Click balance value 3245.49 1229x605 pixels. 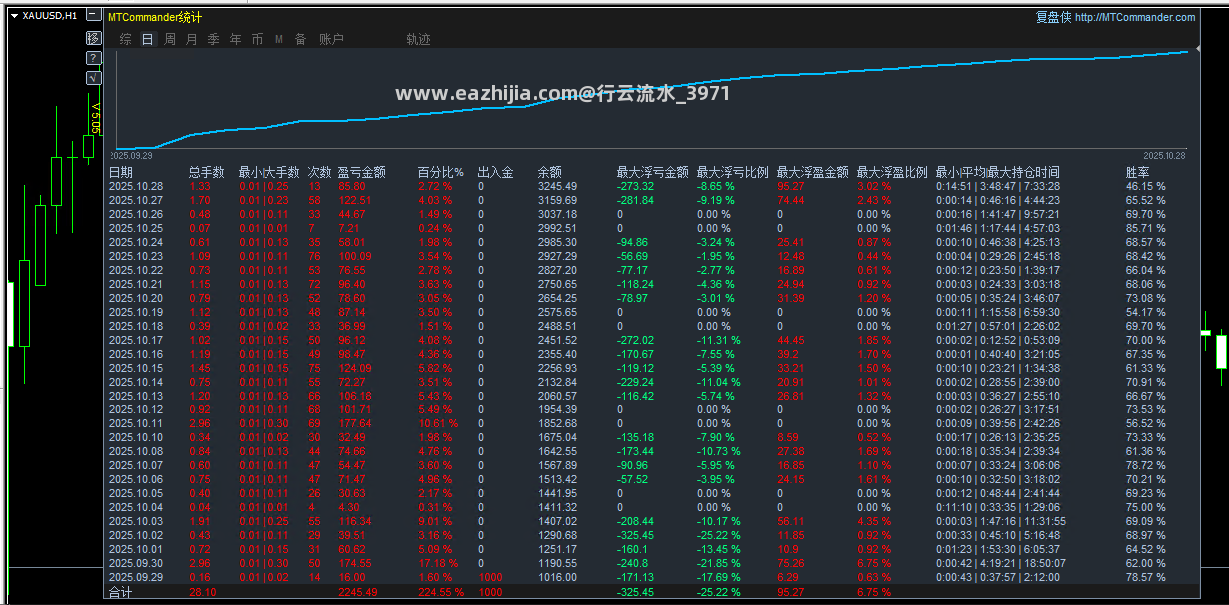557,186
